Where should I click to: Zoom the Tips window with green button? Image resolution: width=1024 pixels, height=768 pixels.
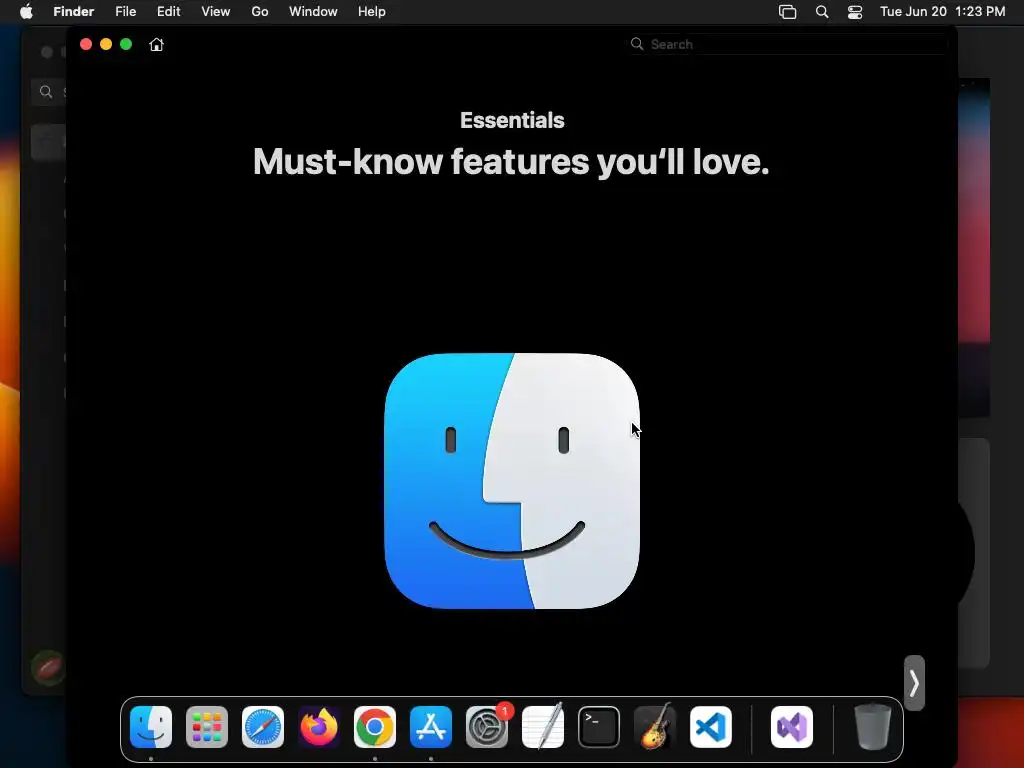pos(126,44)
